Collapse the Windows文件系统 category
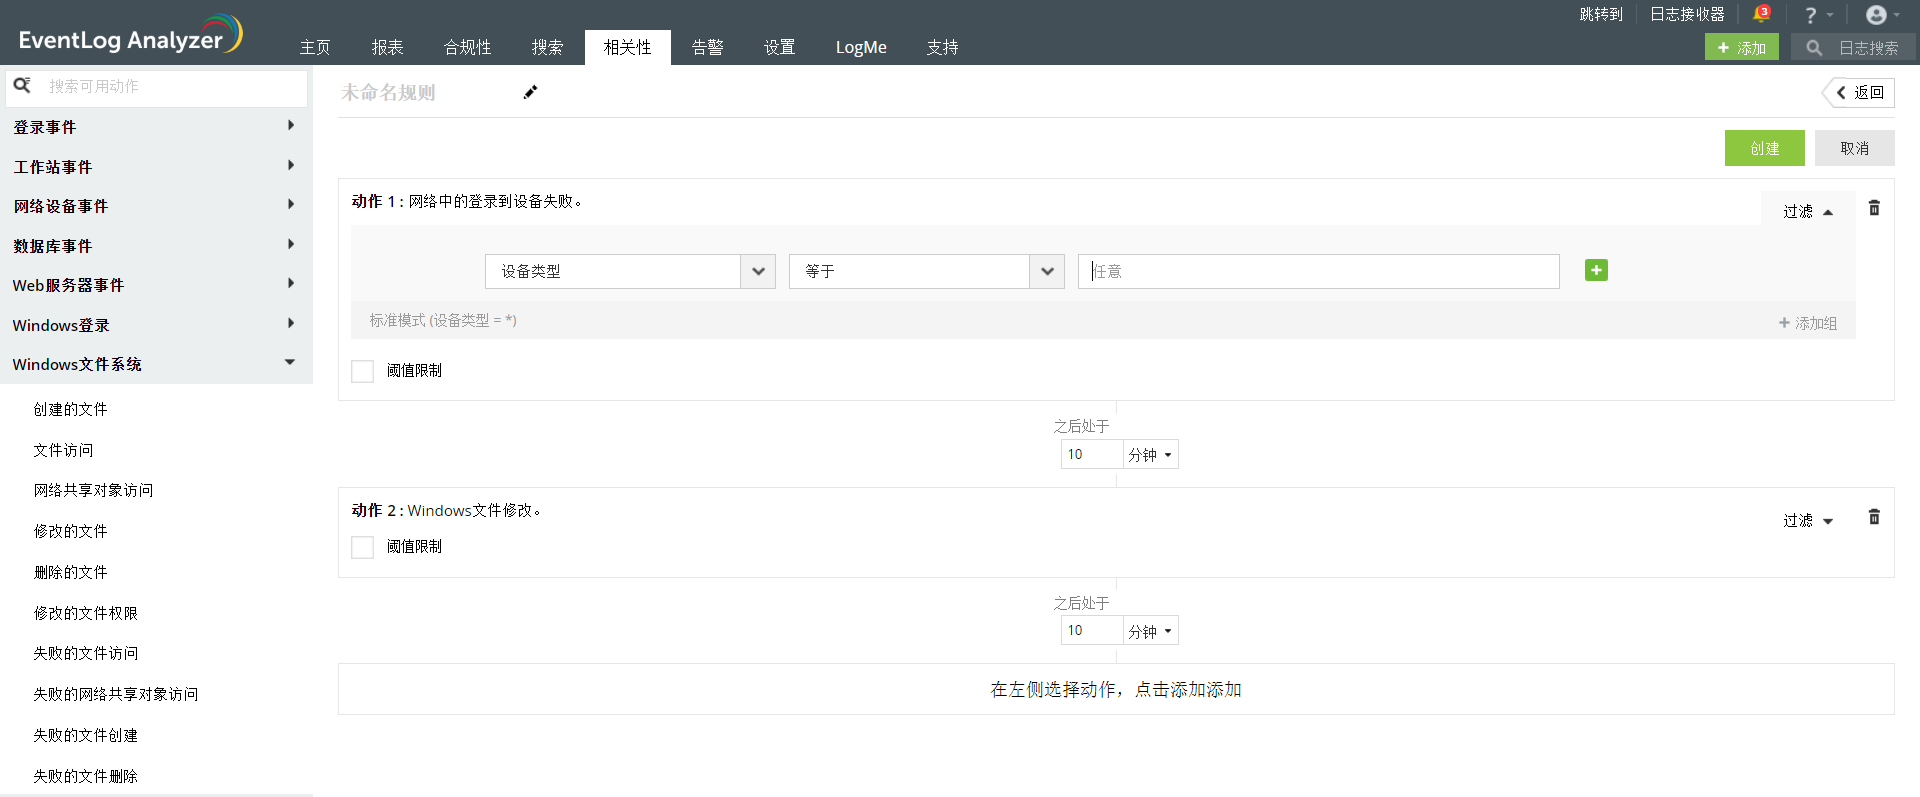 coord(156,364)
